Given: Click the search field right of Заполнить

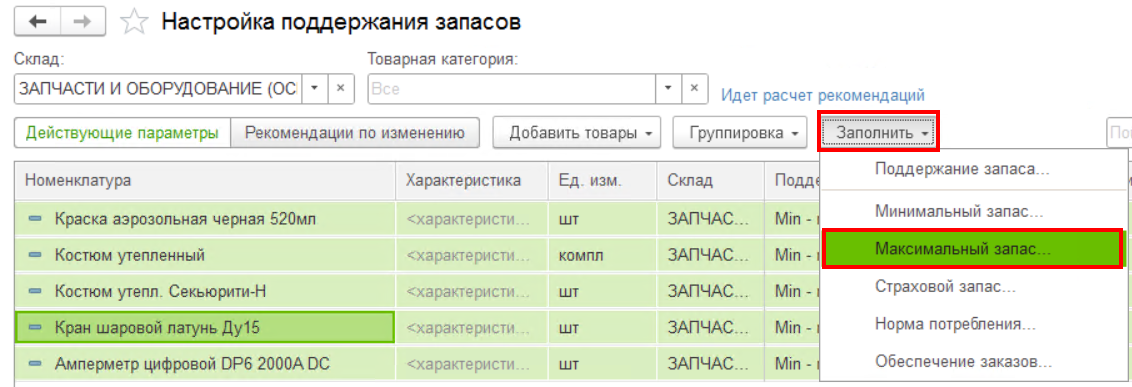Looking at the screenshot, I should click(x=1119, y=133).
